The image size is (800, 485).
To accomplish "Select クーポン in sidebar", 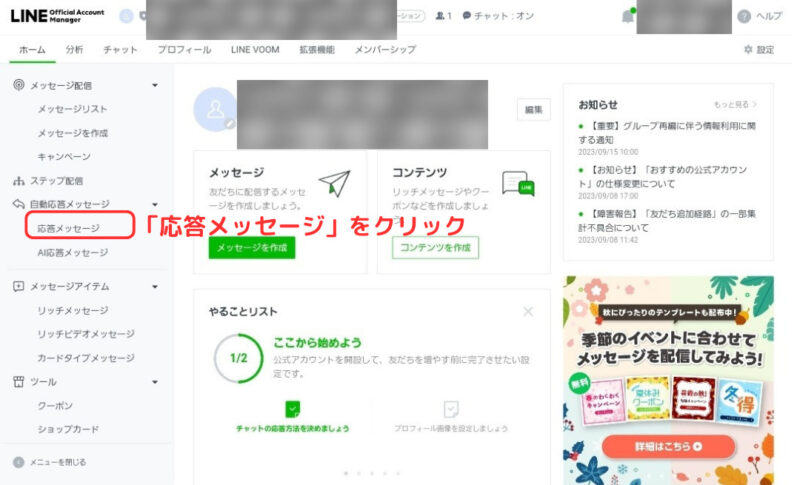I will [x=55, y=405].
